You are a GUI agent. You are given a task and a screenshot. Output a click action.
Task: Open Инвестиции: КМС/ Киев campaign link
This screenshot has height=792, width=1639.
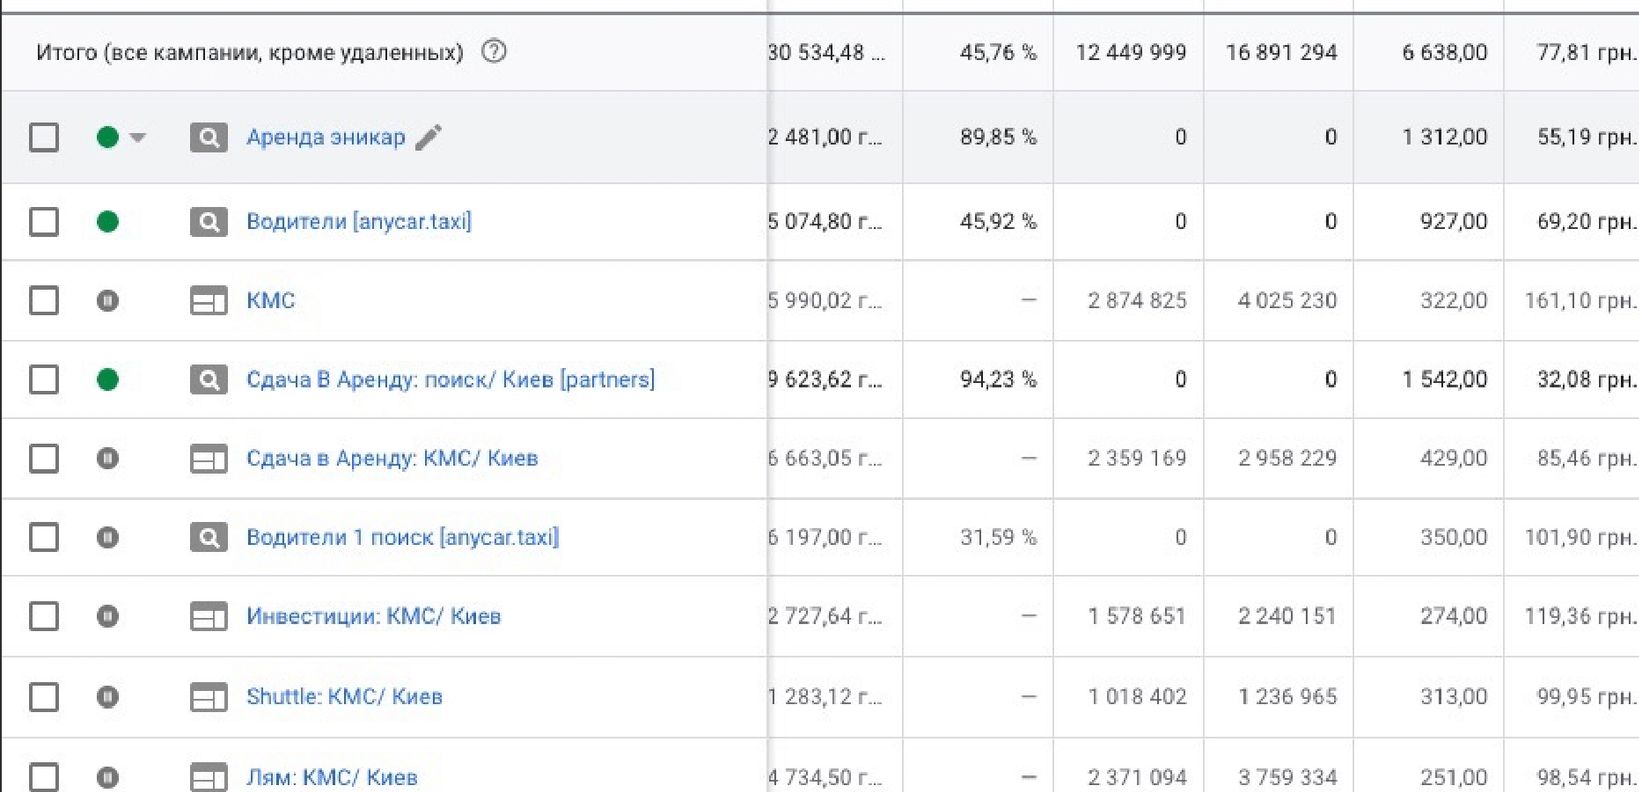(x=374, y=616)
